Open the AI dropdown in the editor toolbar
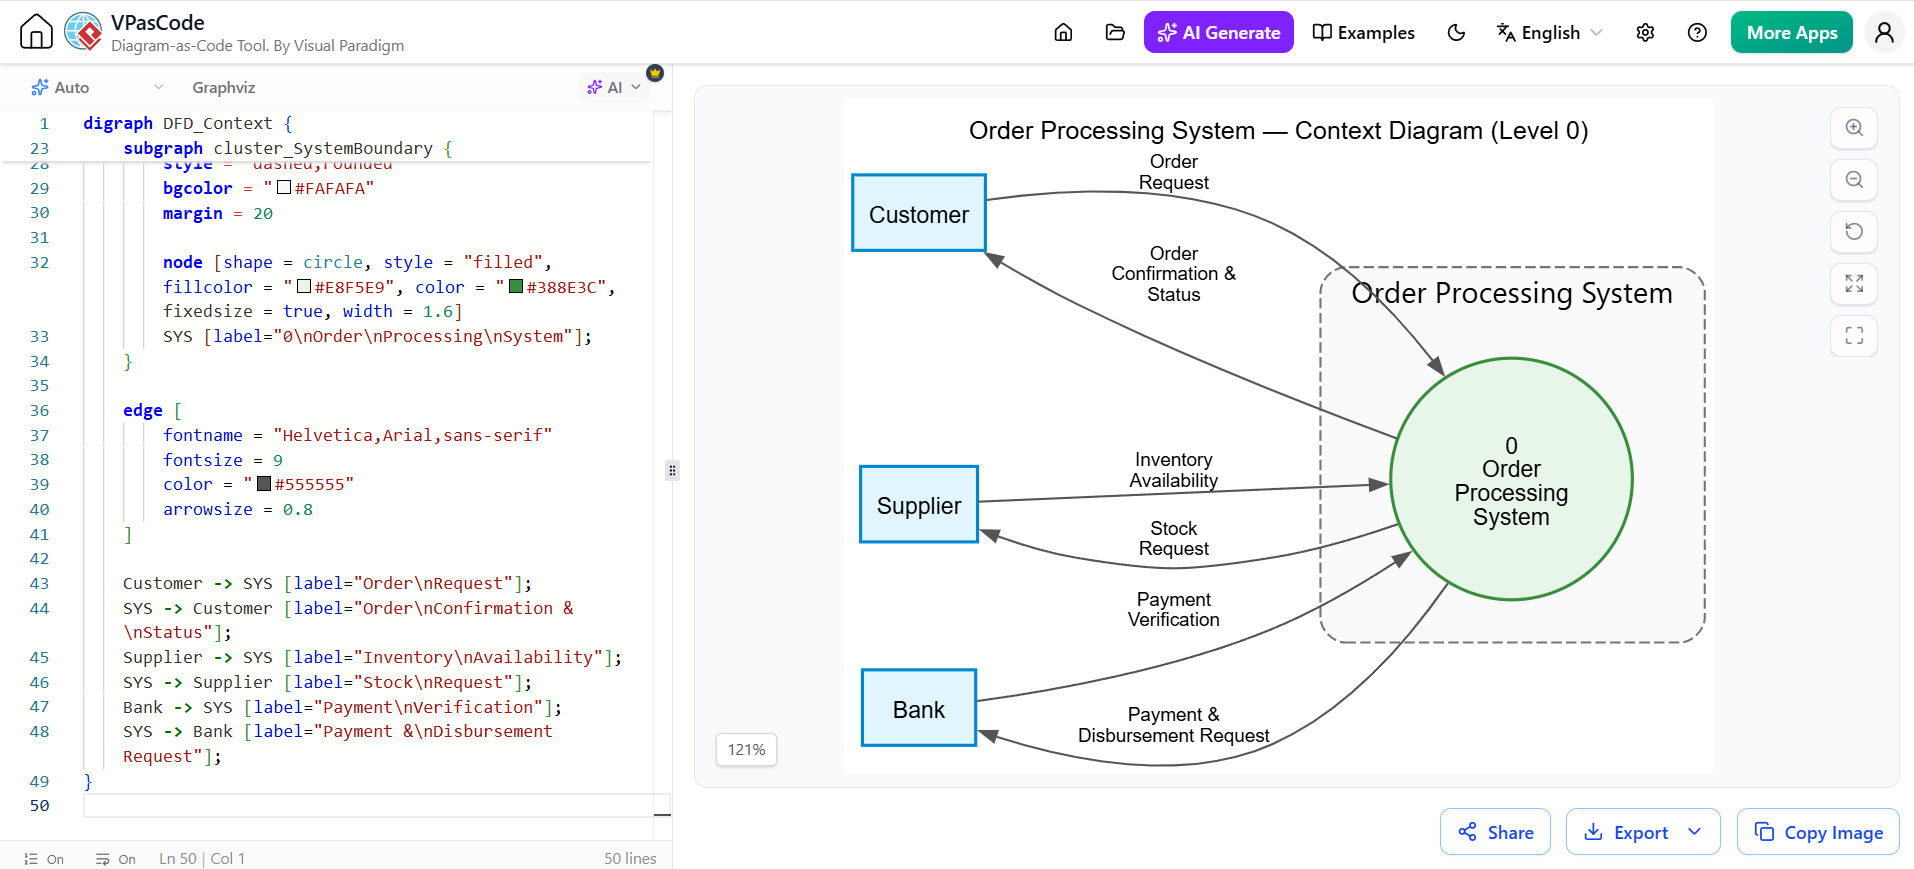The height and width of the screenshot is (869, 1914). 614,87
